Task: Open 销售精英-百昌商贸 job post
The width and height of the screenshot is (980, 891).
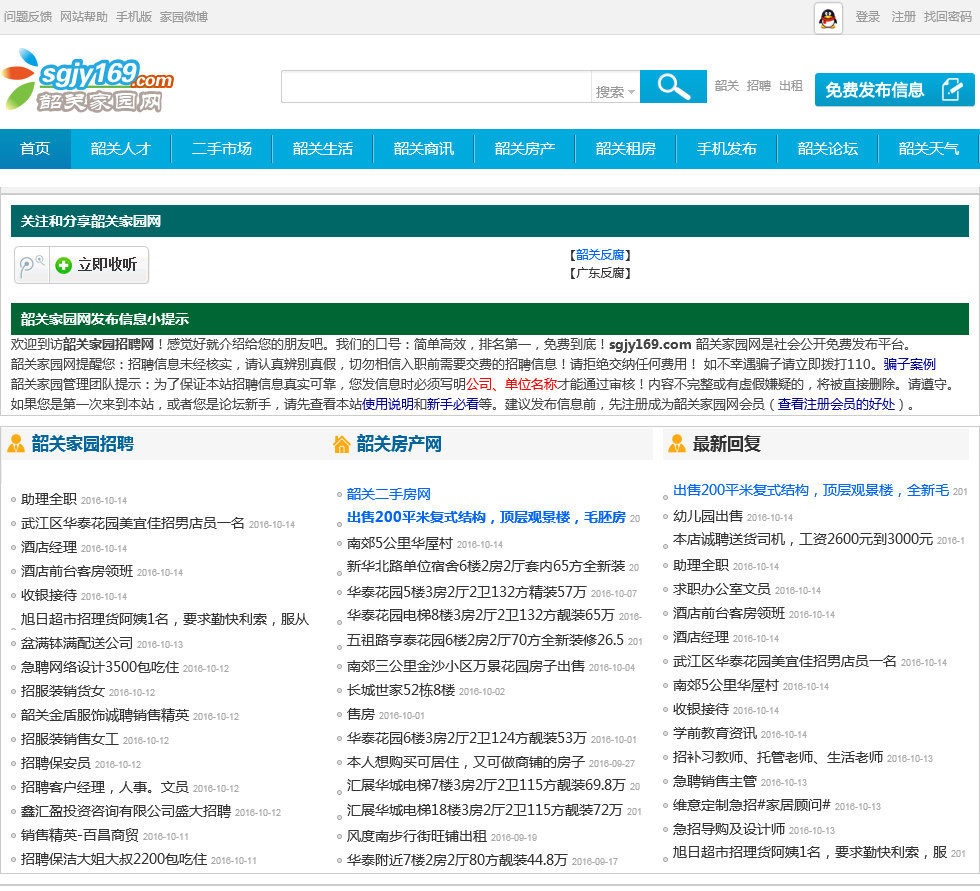Action: pyautogui.click(x=79, y=835)
